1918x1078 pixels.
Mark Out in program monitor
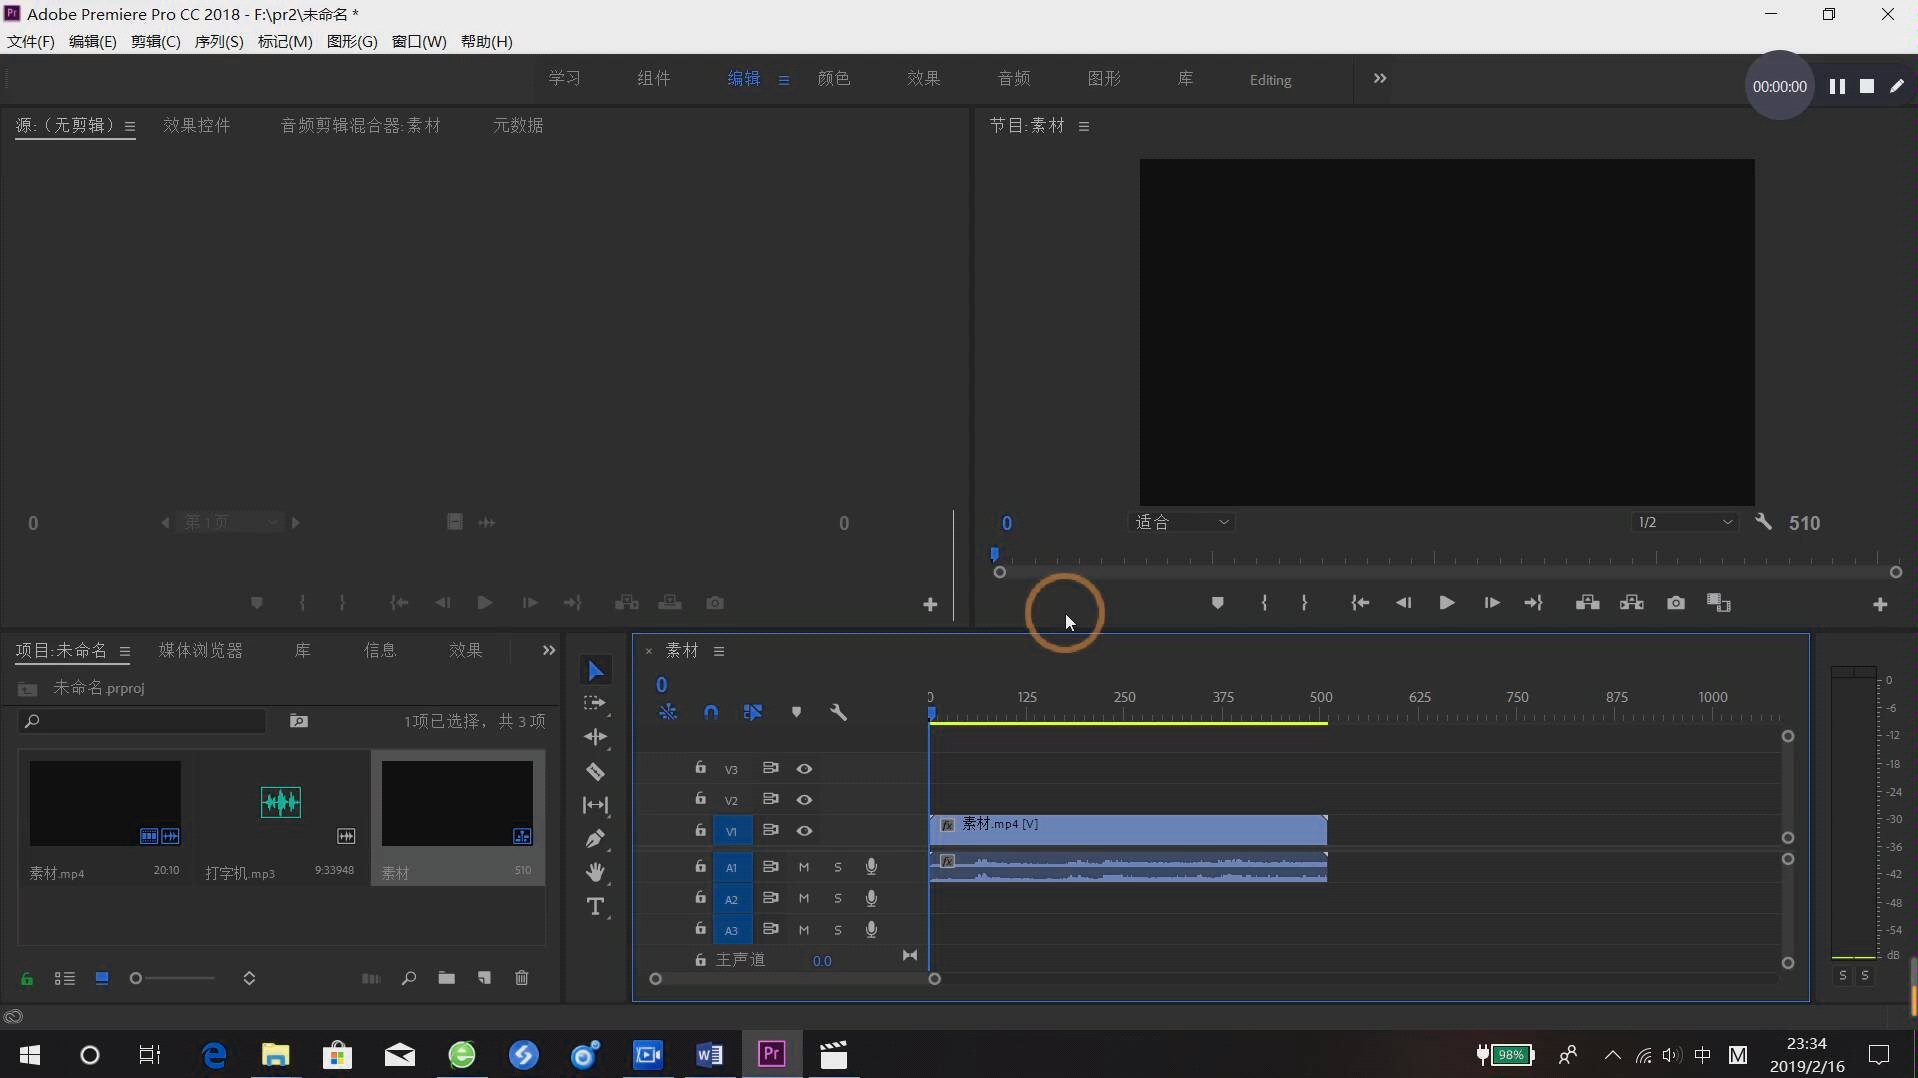[x=1304, y=603]
